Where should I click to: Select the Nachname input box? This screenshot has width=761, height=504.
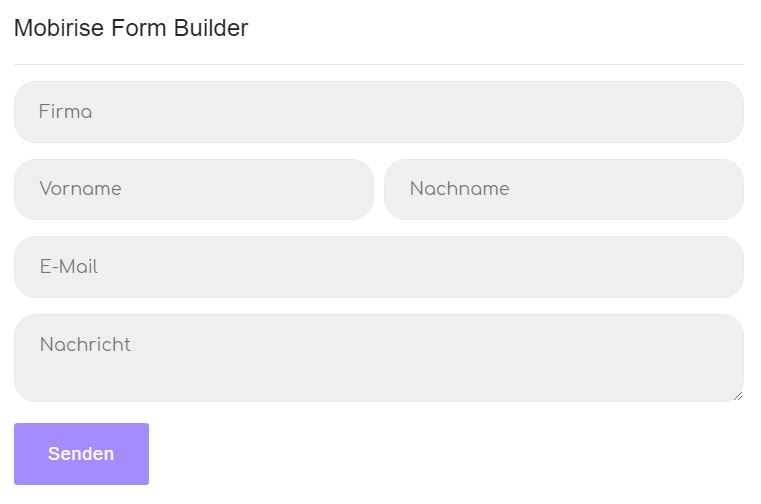(563, 189)
